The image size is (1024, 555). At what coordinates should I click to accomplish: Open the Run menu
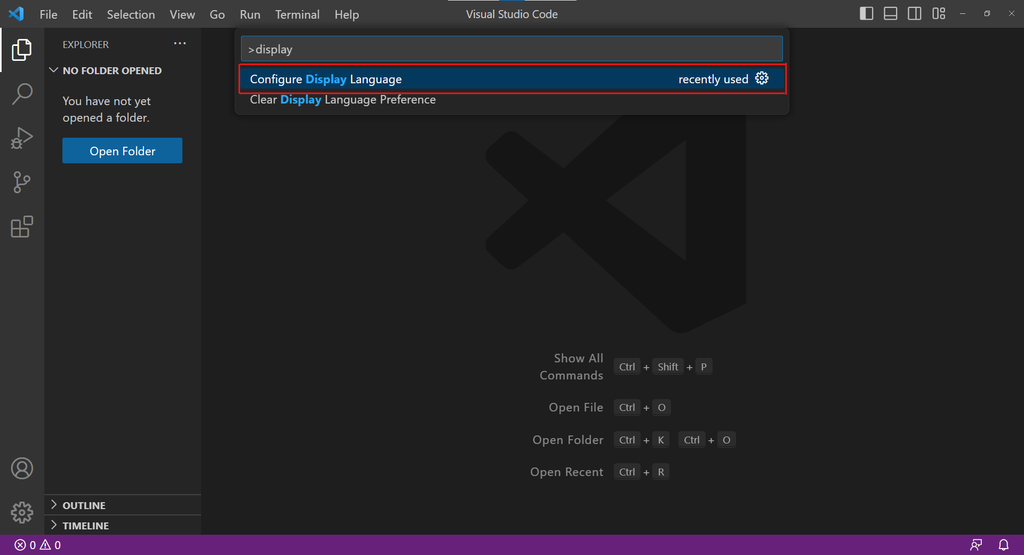pyautogui.click(x=250, y=14)
